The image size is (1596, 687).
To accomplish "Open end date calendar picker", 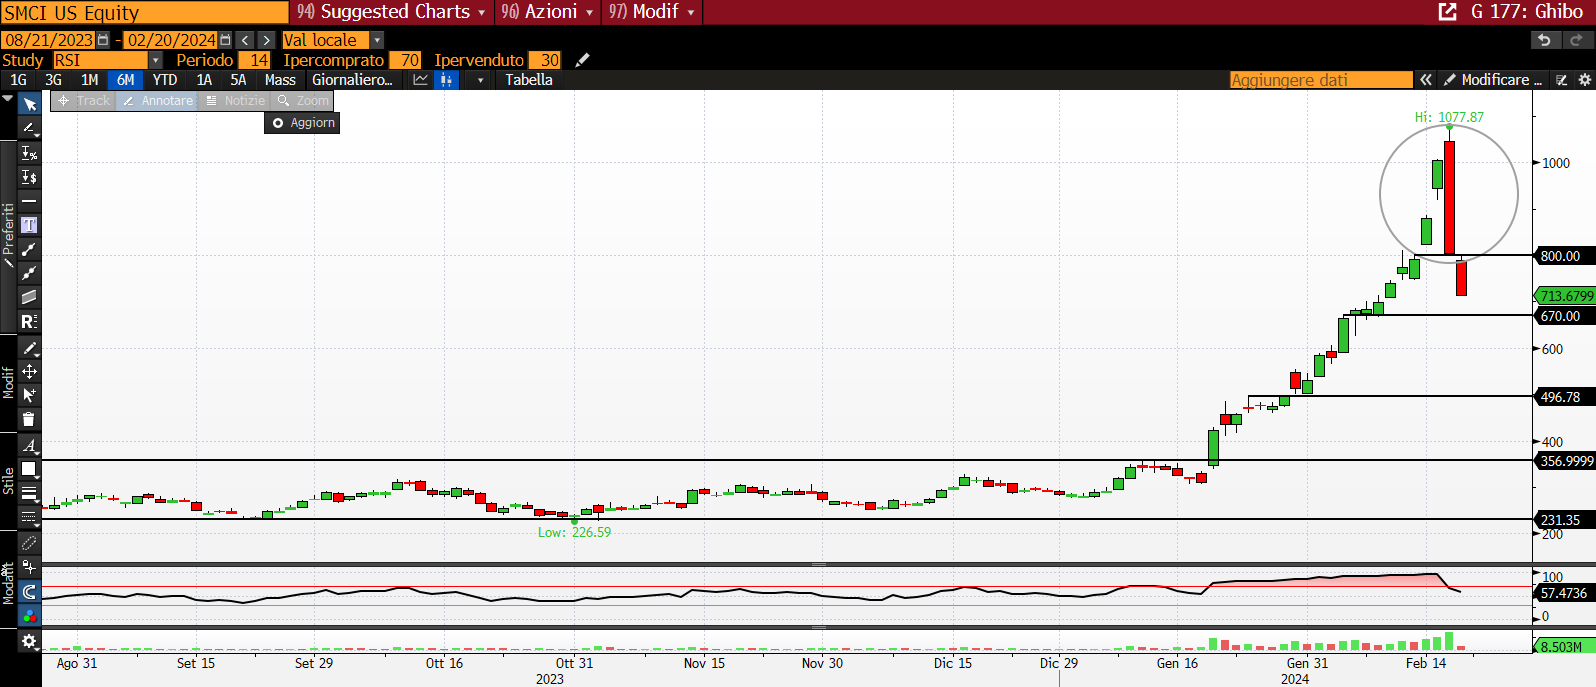I will [225, 40].
